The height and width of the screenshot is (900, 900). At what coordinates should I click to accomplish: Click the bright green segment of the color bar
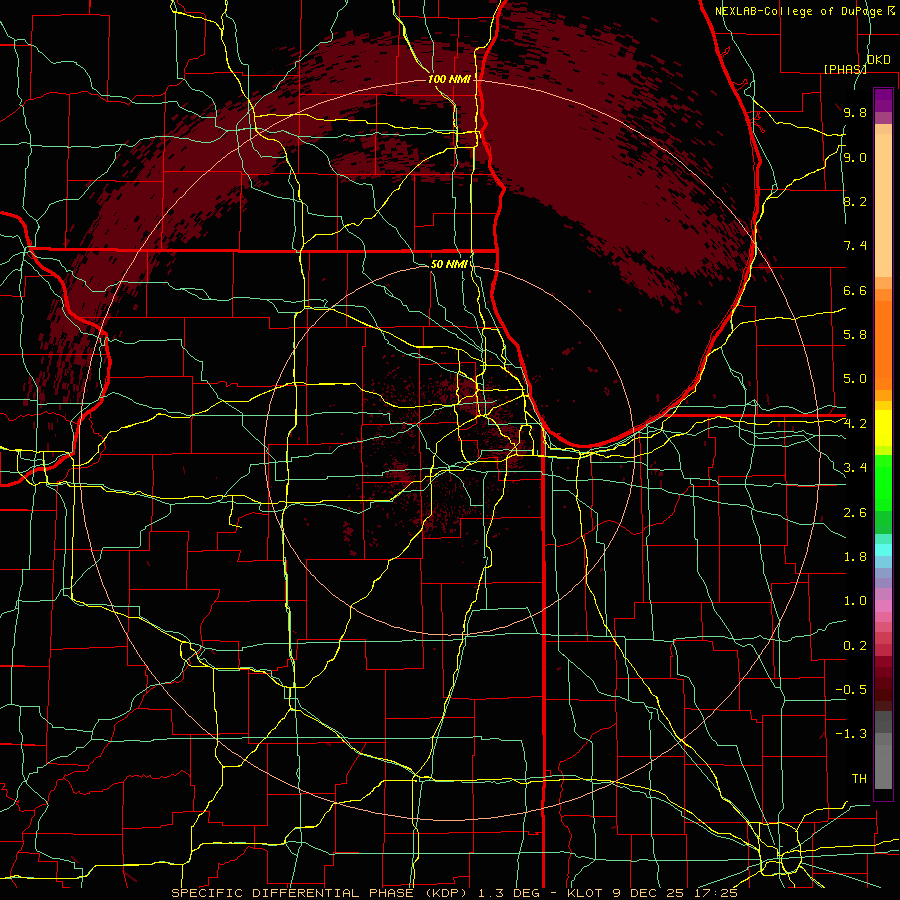point(883,481)
